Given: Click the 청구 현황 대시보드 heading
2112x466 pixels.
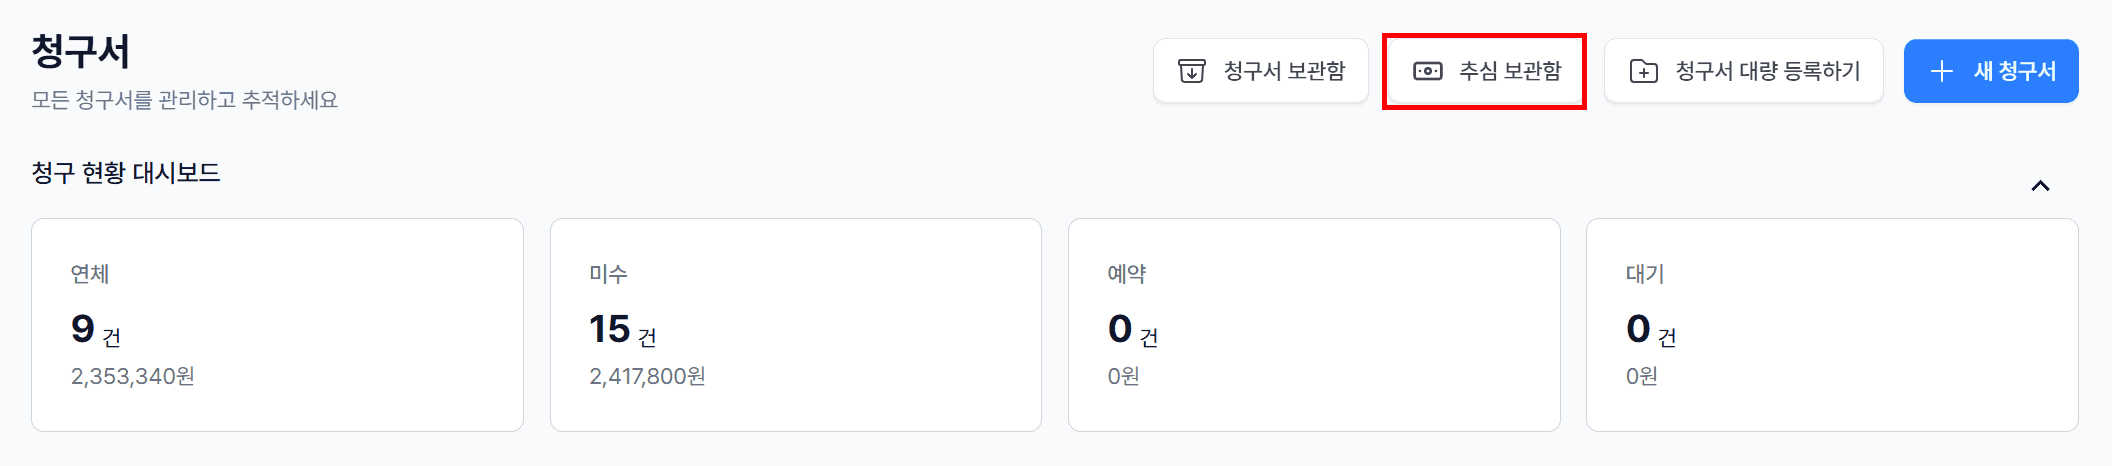Looking at the screenshot, I should click(x=126, y=173).
